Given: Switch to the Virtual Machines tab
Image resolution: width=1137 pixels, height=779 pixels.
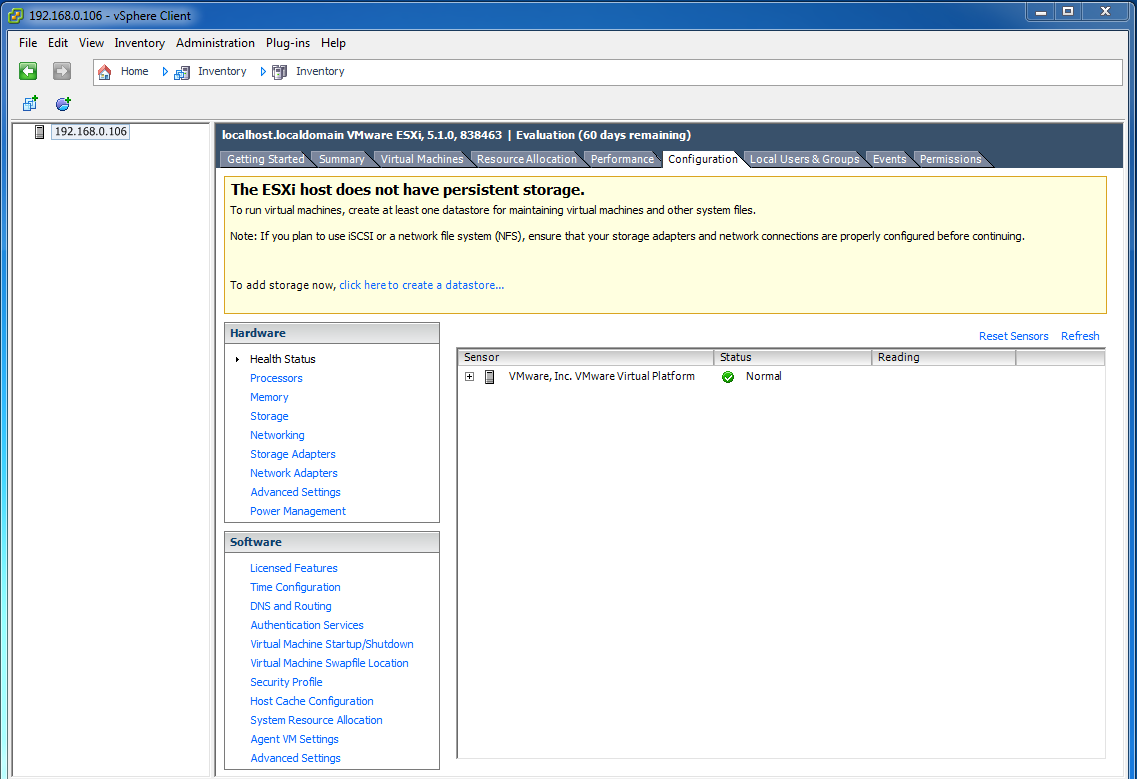Looking at the screenshot, I should point(421,159).
